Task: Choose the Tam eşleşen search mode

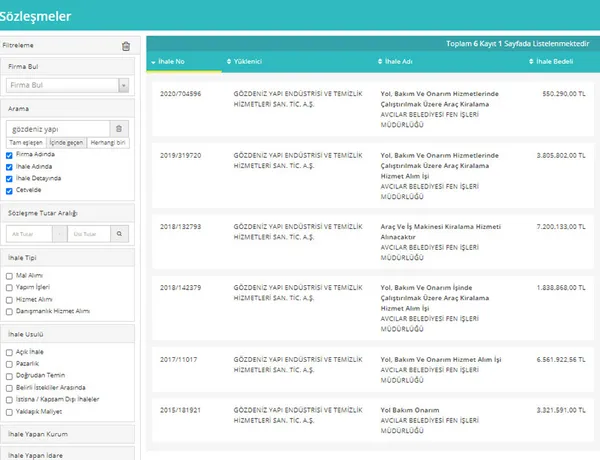Action: (x=26, y=143)
